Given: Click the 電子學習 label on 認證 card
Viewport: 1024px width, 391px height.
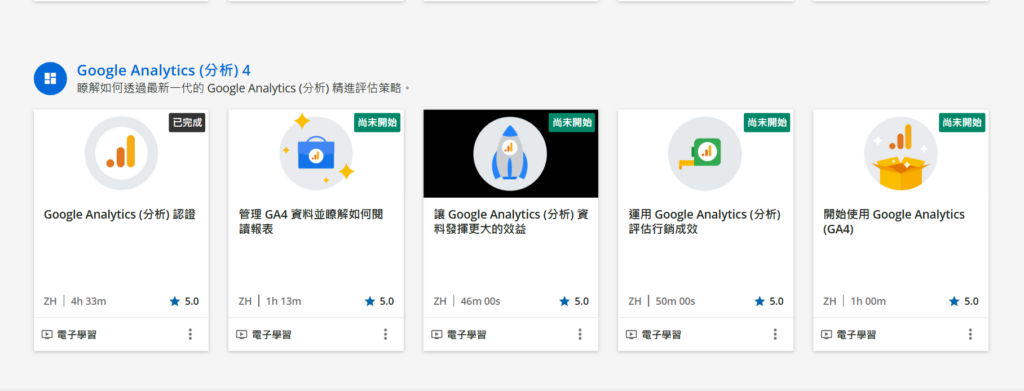Looking at the screenshot, I should 77,335.
